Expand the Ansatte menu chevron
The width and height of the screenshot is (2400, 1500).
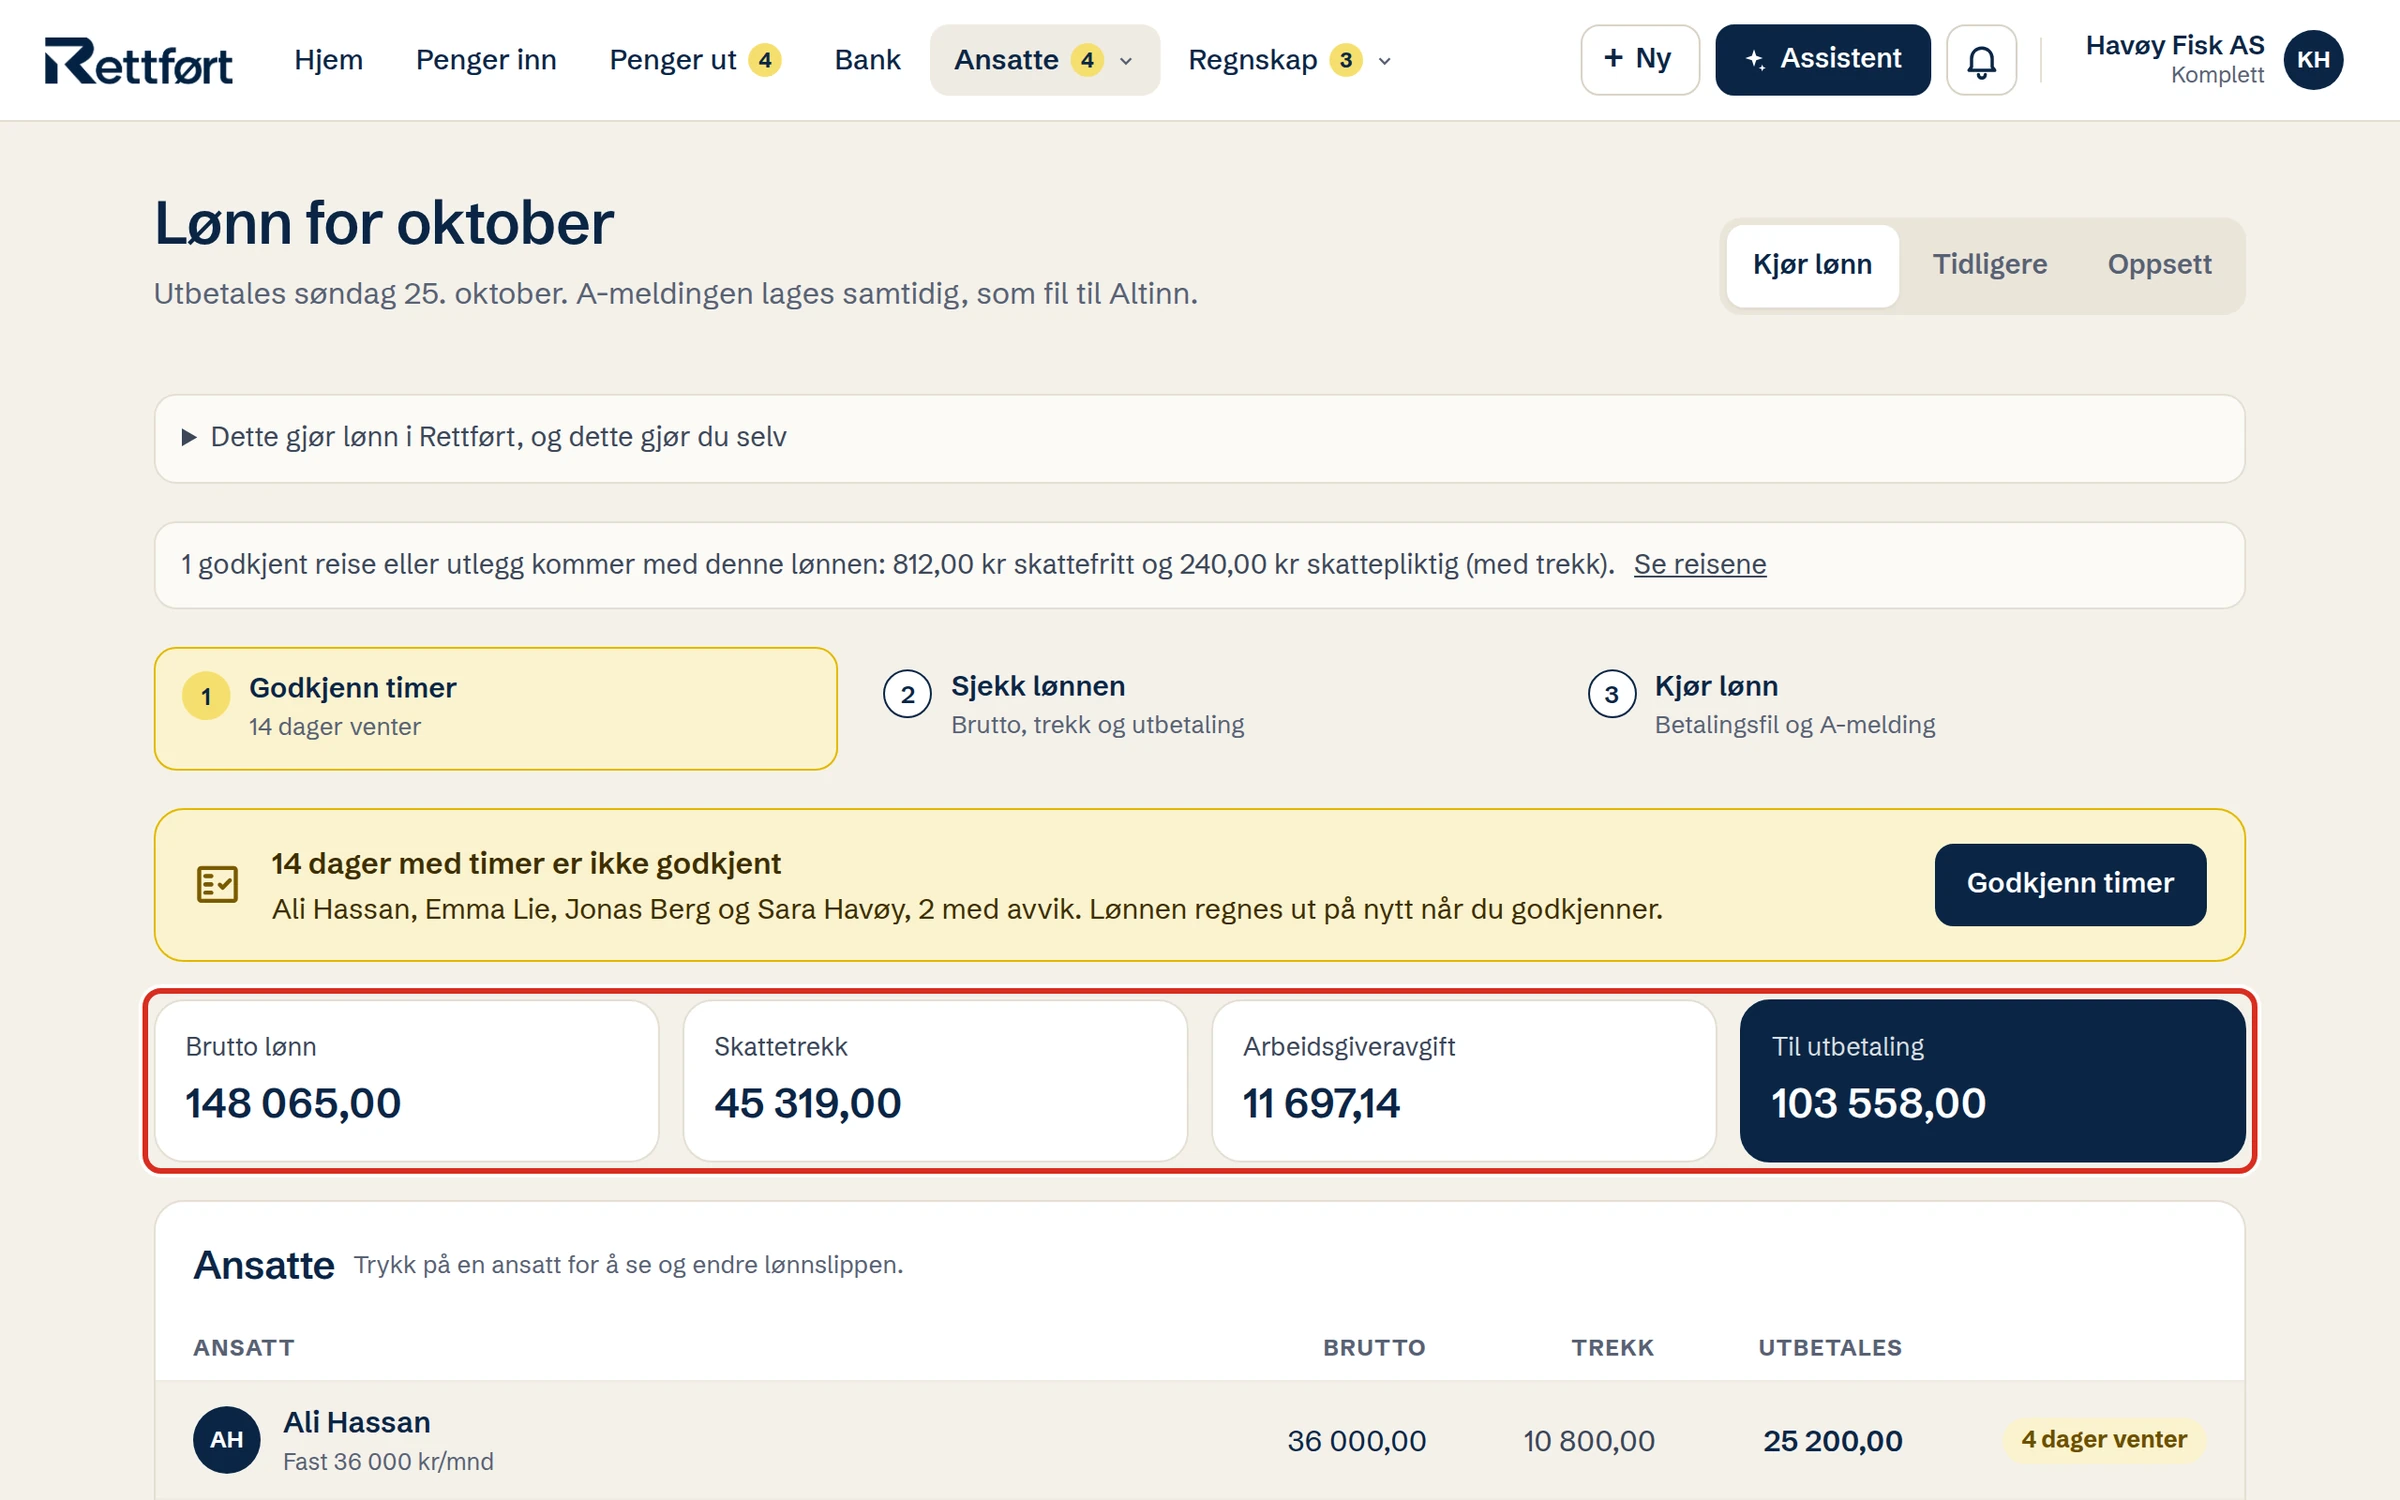[1126, 61]
